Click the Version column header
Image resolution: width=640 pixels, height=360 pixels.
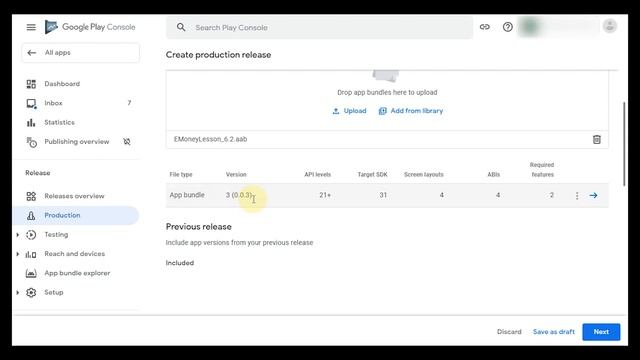[x=236, y=174]
